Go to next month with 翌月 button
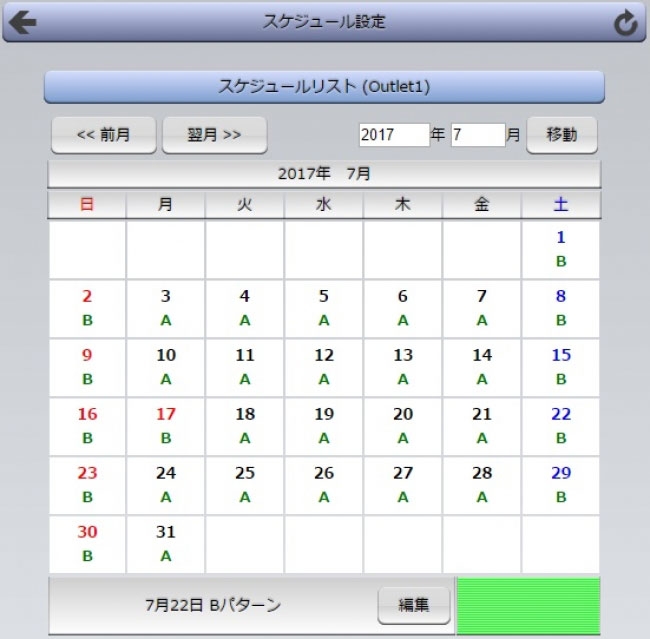650x639 pixels. click(x=214, y=135)
